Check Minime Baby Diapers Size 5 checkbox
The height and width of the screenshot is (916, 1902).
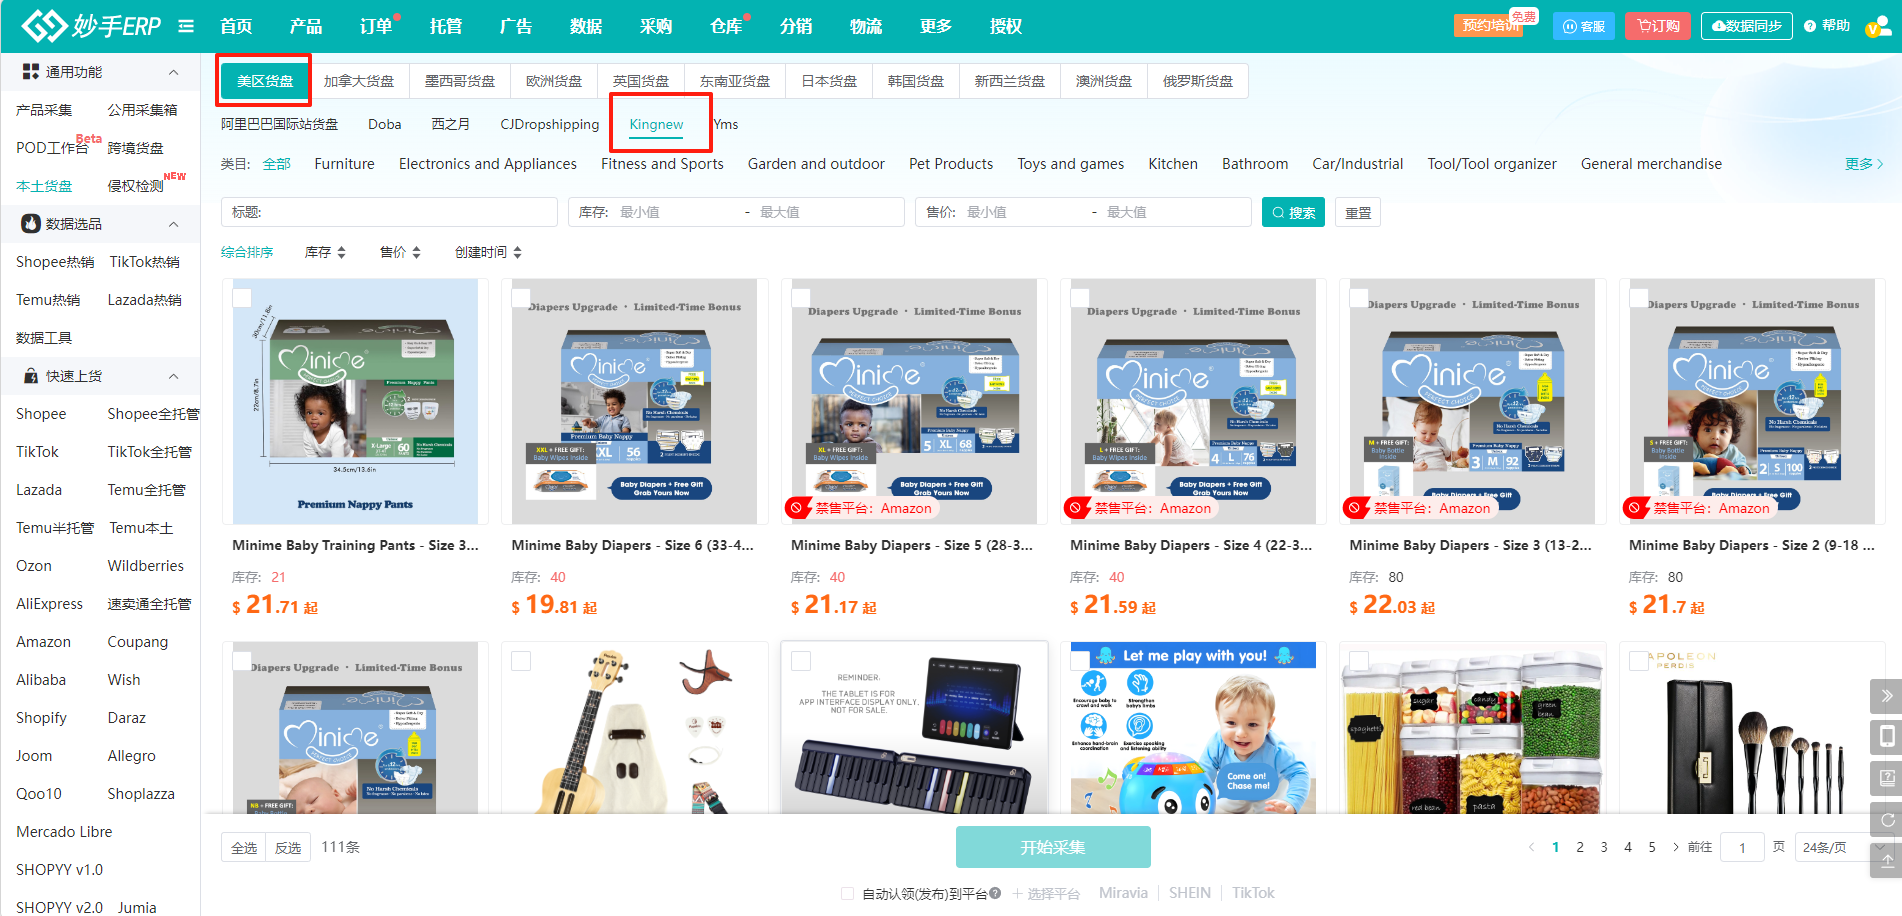(801, 297)
